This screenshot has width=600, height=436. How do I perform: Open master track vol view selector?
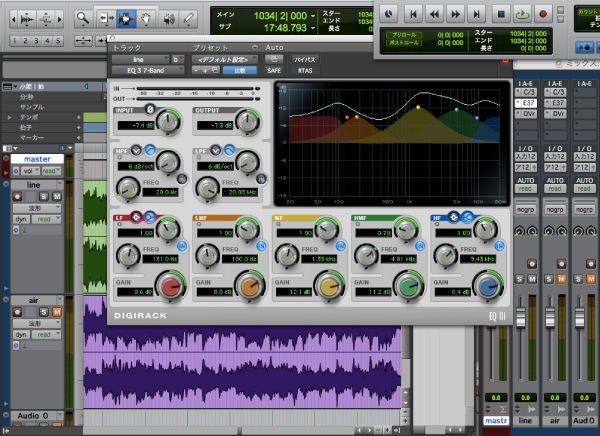[30, 171]
